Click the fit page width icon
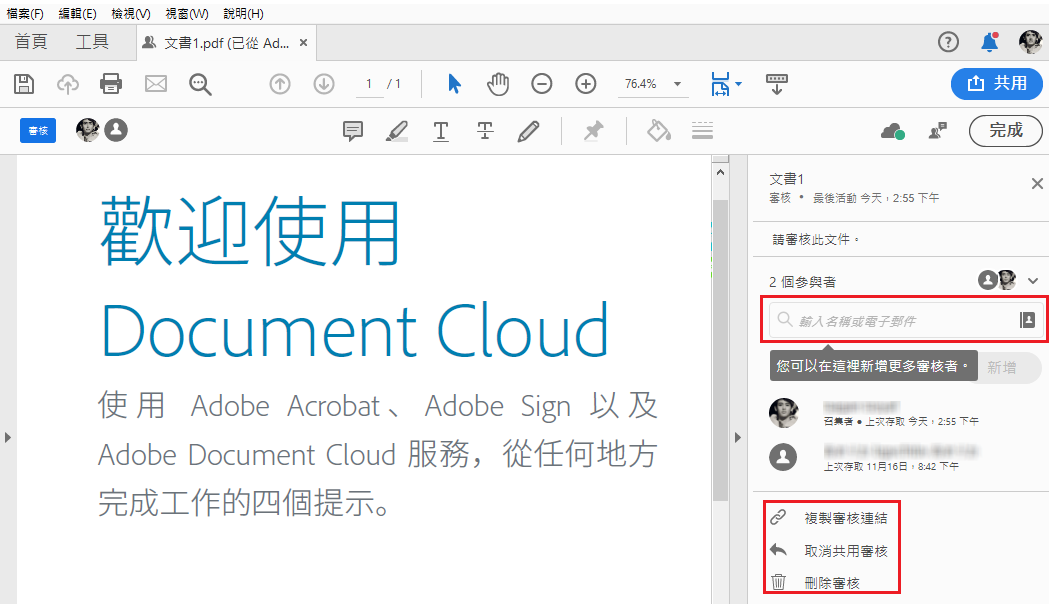 pos(721,84)
